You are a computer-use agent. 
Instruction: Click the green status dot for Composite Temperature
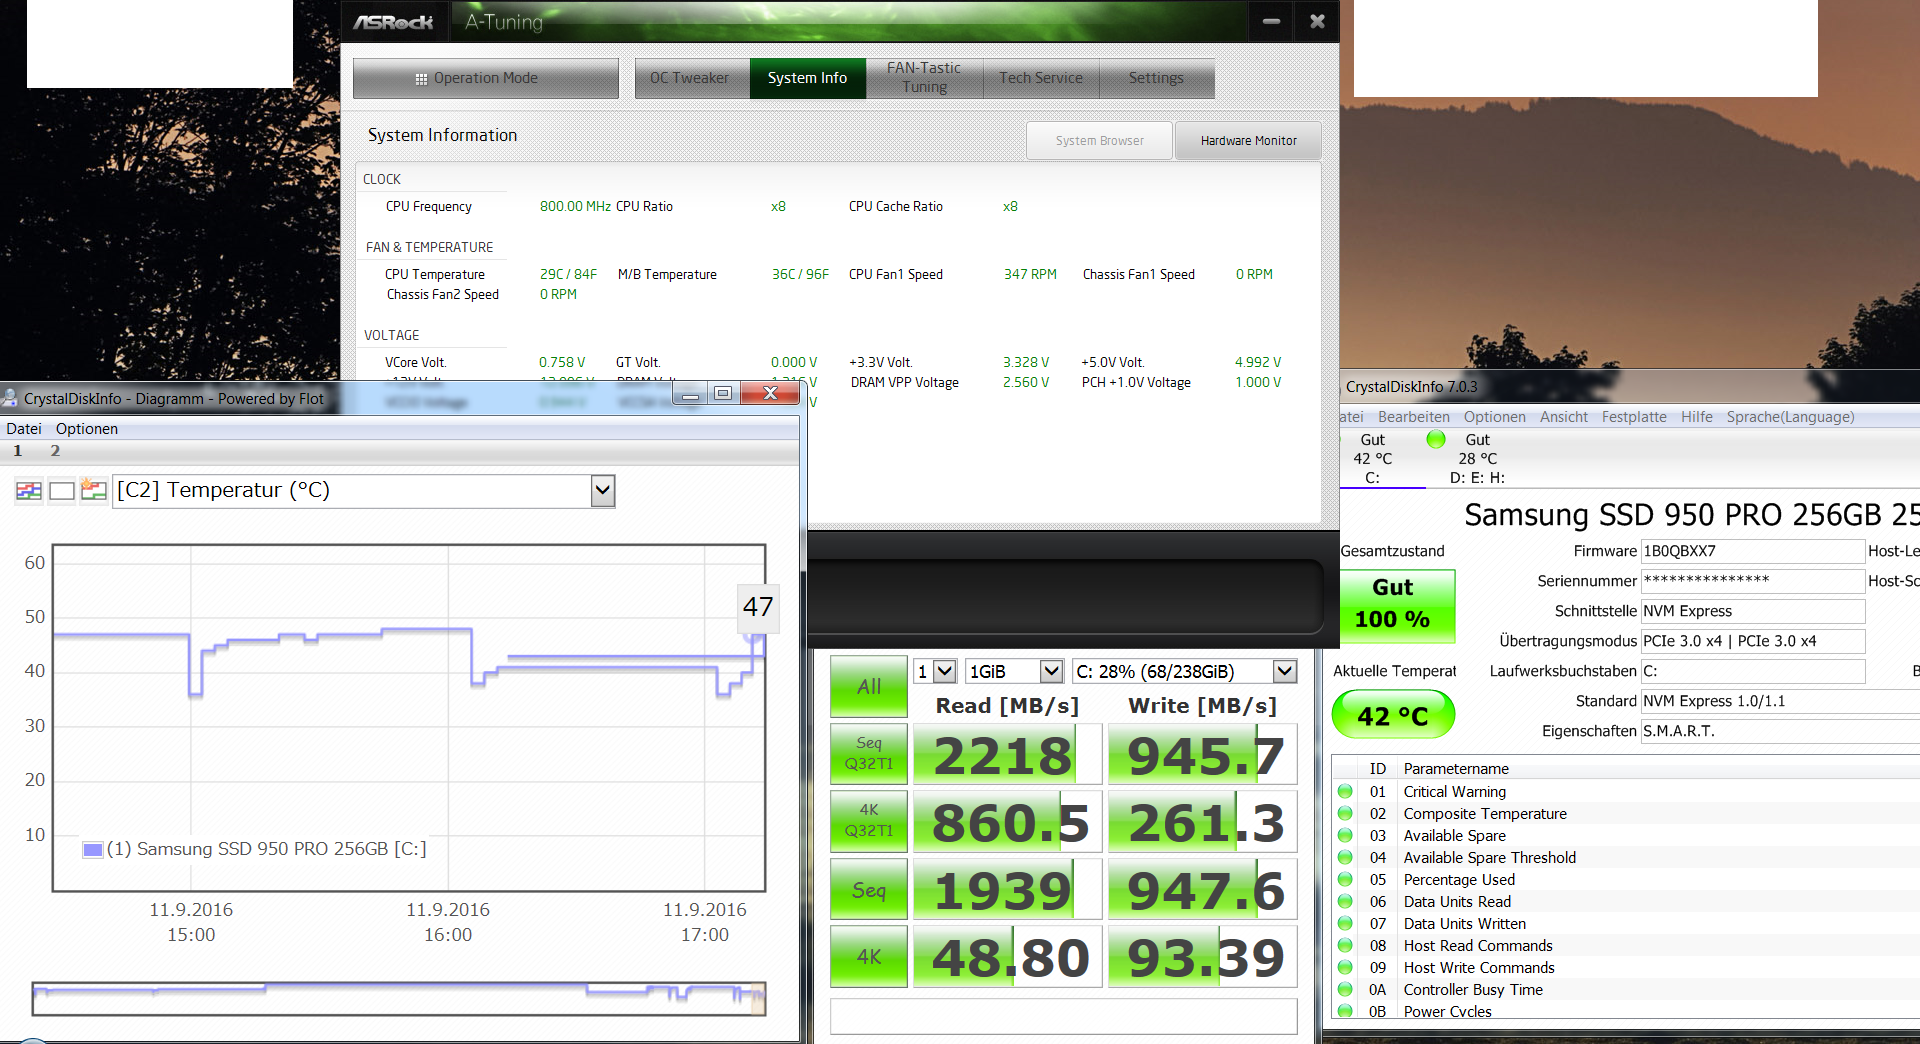coord(1345,813)
